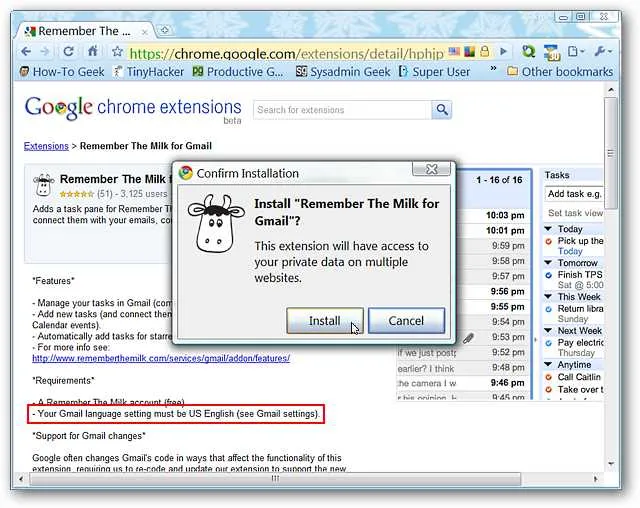Click the address bar URL
This screenshot has width=640, height=508.
tap(287, 53)
